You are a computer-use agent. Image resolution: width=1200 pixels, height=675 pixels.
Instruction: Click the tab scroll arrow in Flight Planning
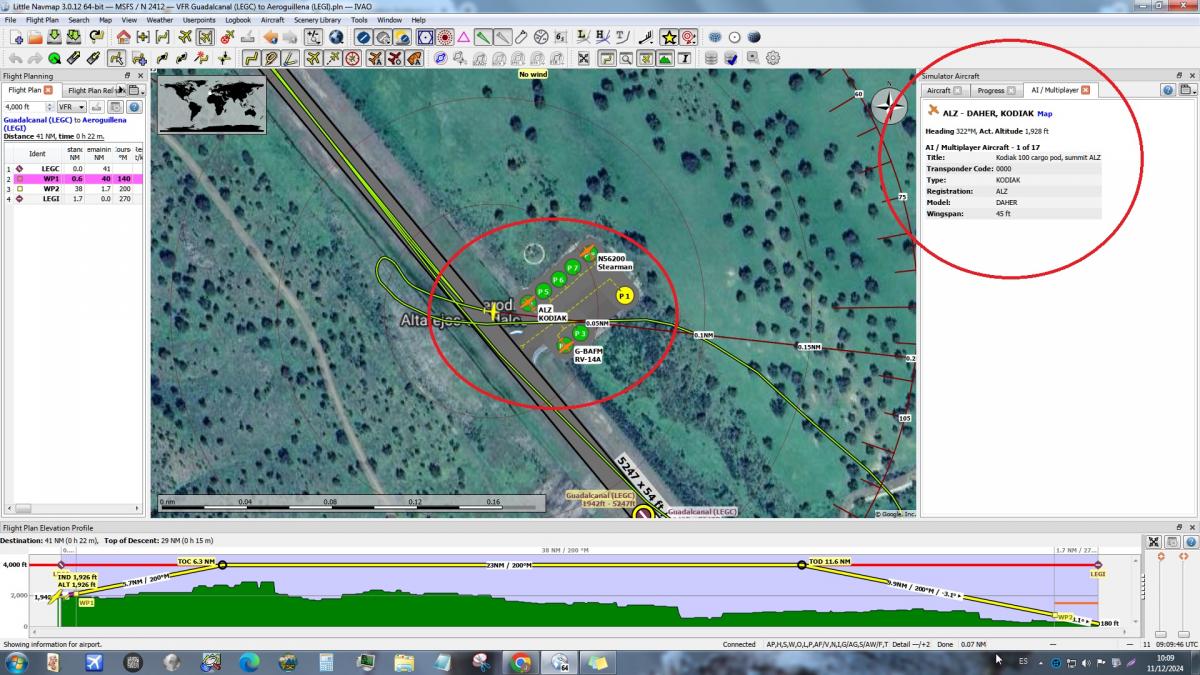click(x=122, y=90)
